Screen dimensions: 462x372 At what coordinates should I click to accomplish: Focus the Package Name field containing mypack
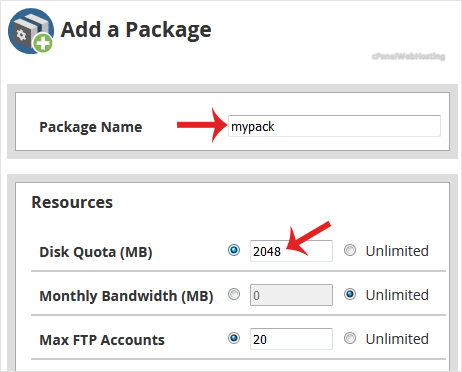(334, 126)
